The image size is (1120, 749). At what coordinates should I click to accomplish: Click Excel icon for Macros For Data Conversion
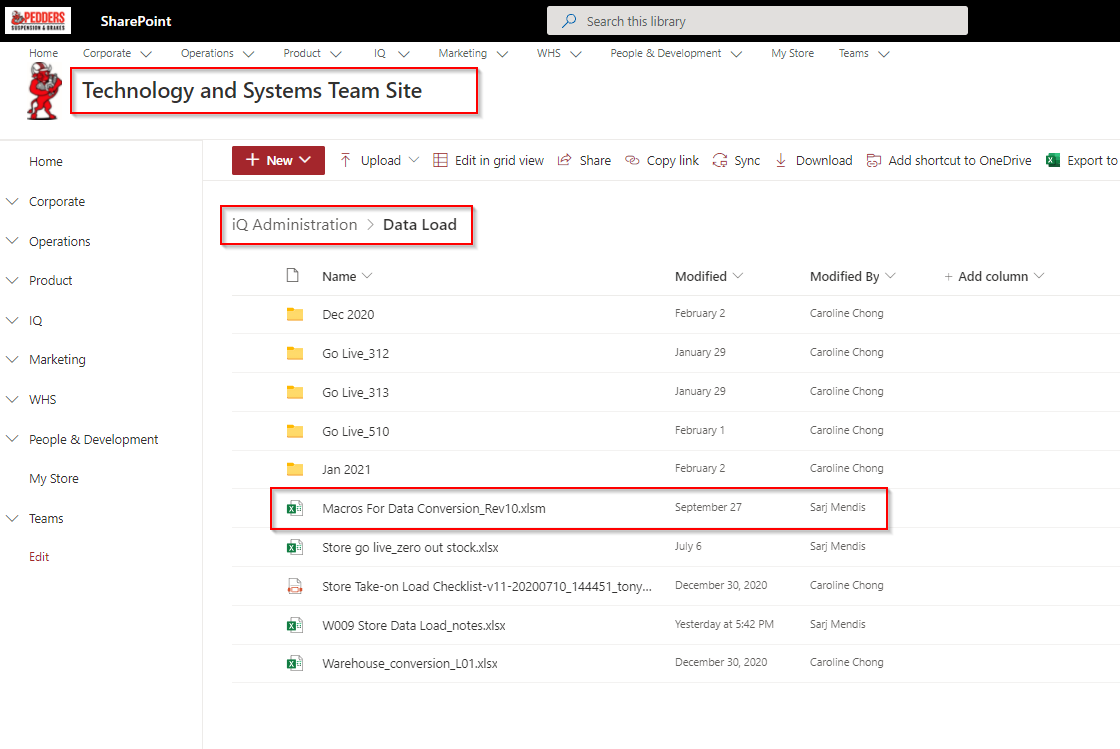(294, 508)
